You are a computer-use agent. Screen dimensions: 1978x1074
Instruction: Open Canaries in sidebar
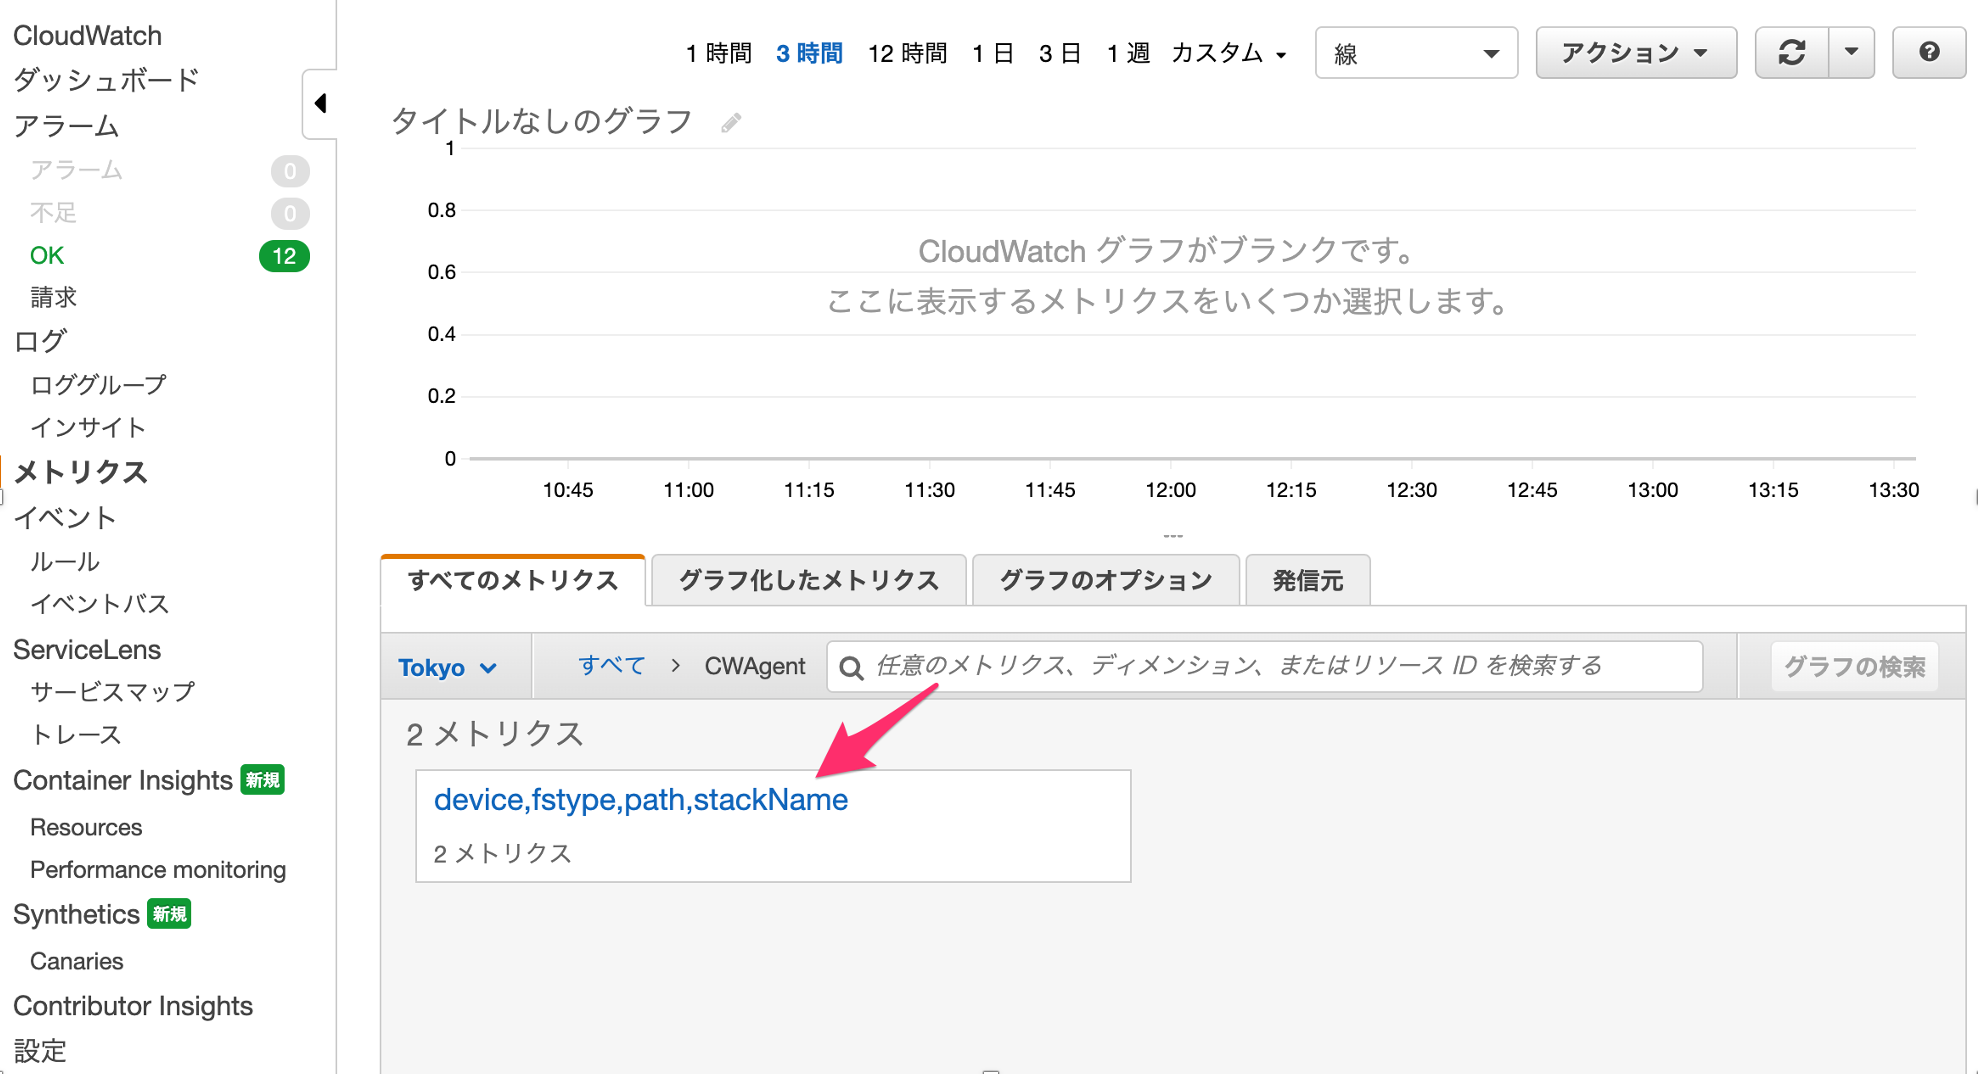pyautogui.click(x=77, y=962)
